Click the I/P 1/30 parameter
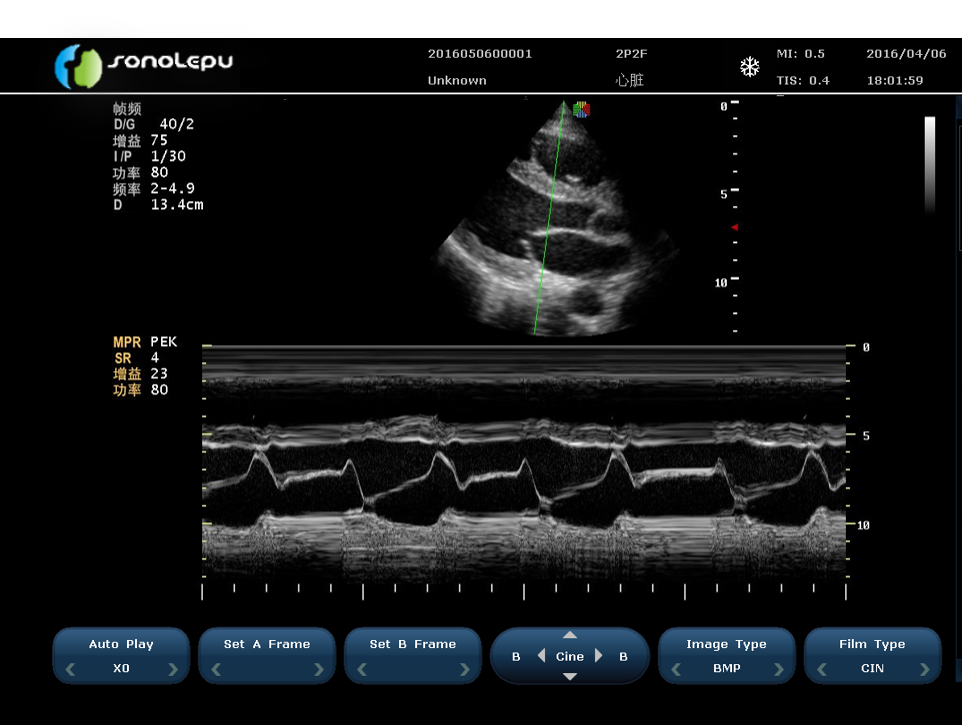 (x=149, y=156)
